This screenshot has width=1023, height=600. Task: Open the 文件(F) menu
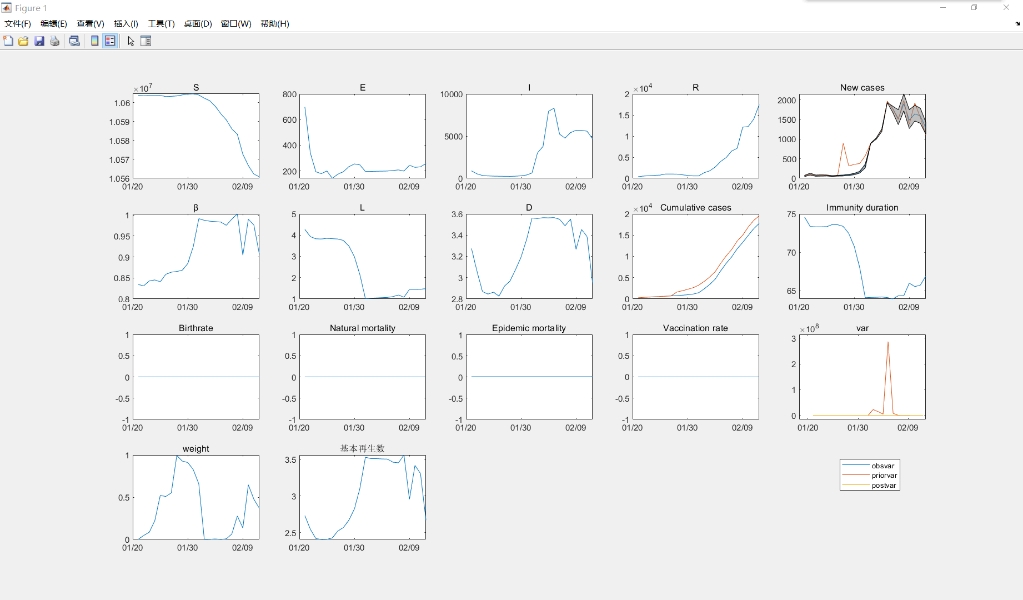pyautogui.click(x=17, y=23)
